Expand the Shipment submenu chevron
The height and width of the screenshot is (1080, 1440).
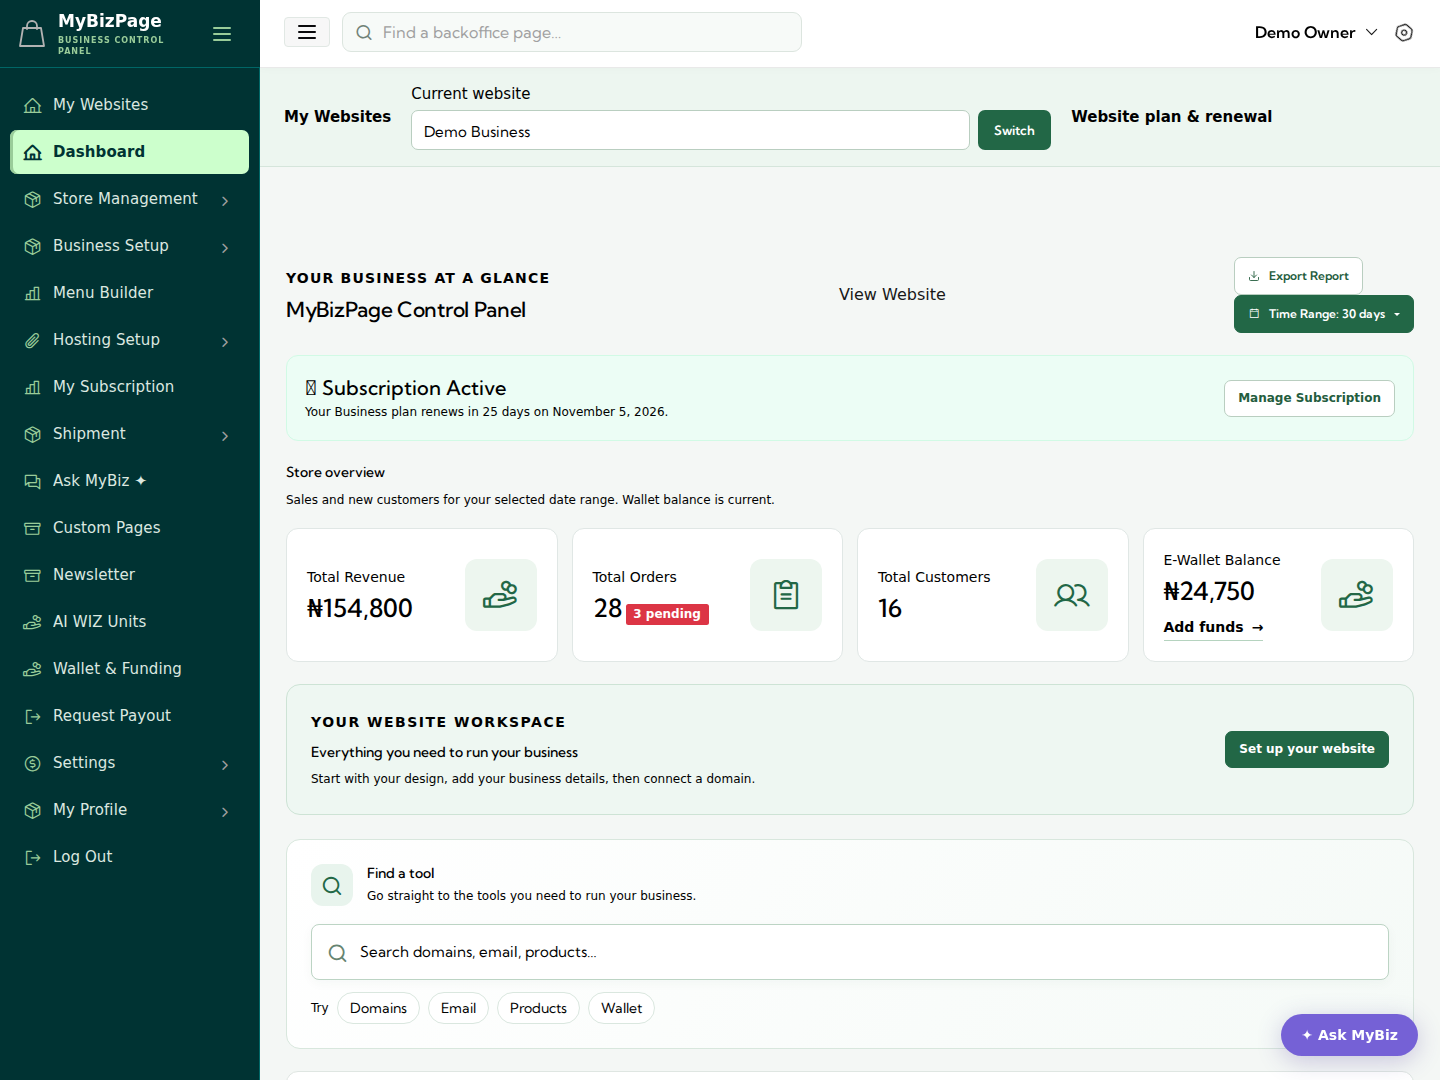pyautogui.click(x=225, y=435)
